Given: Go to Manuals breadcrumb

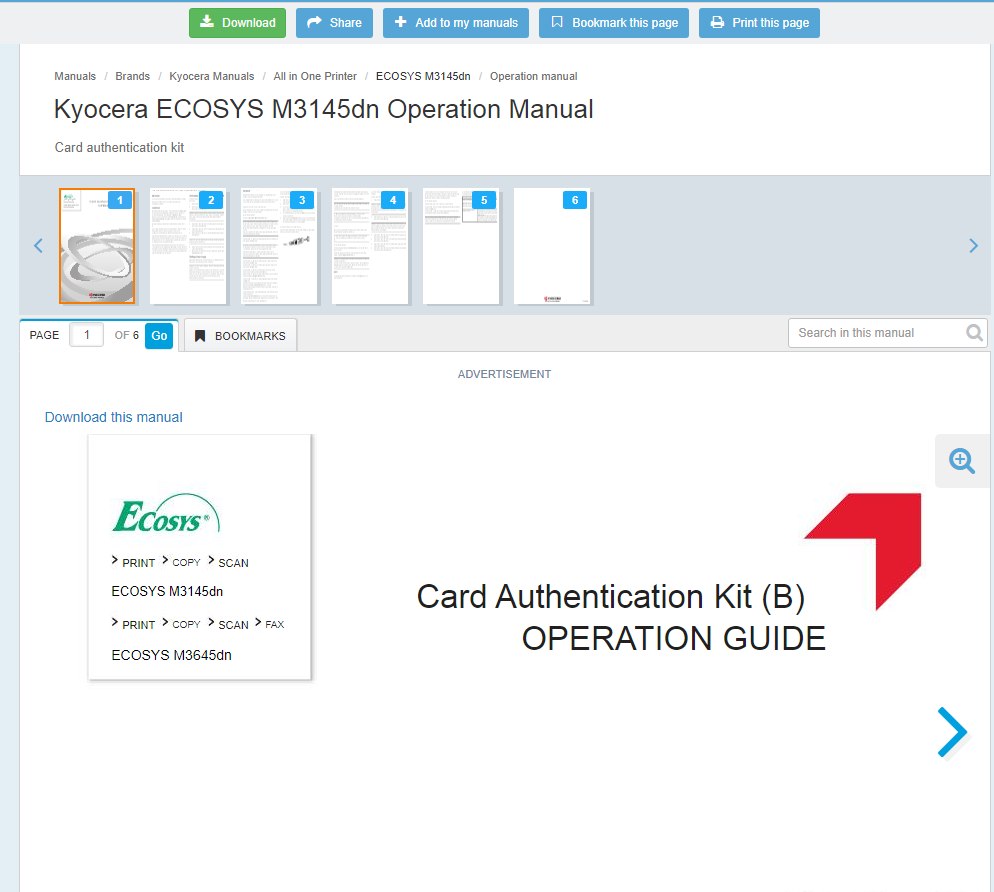Looking at the screenshot, I should point(75,76).
